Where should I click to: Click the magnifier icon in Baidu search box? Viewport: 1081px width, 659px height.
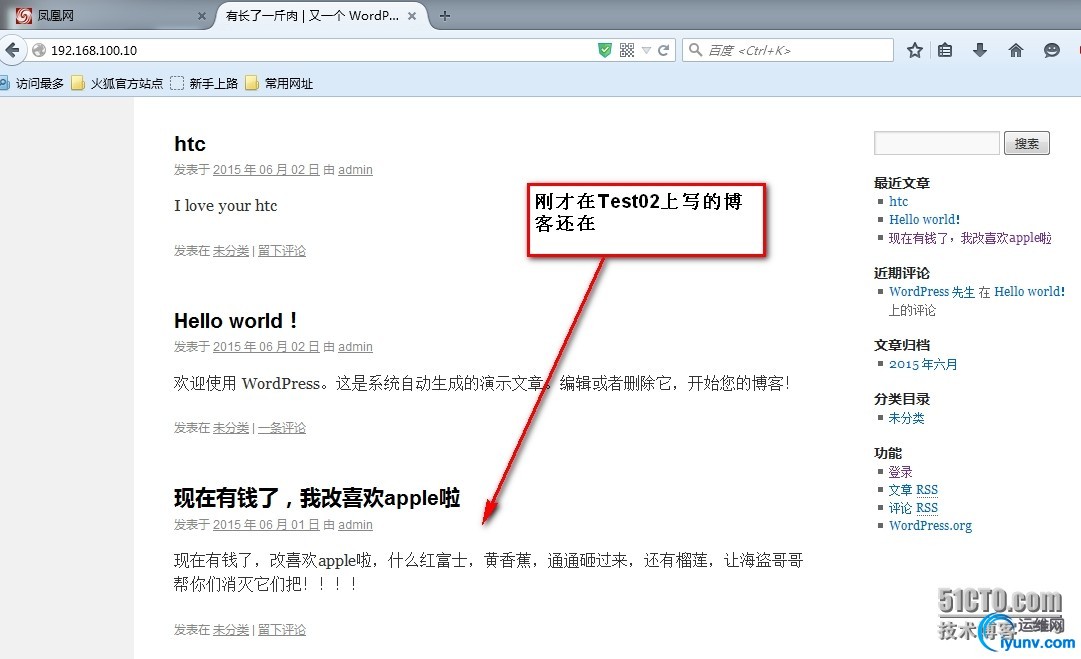point(696,50)
